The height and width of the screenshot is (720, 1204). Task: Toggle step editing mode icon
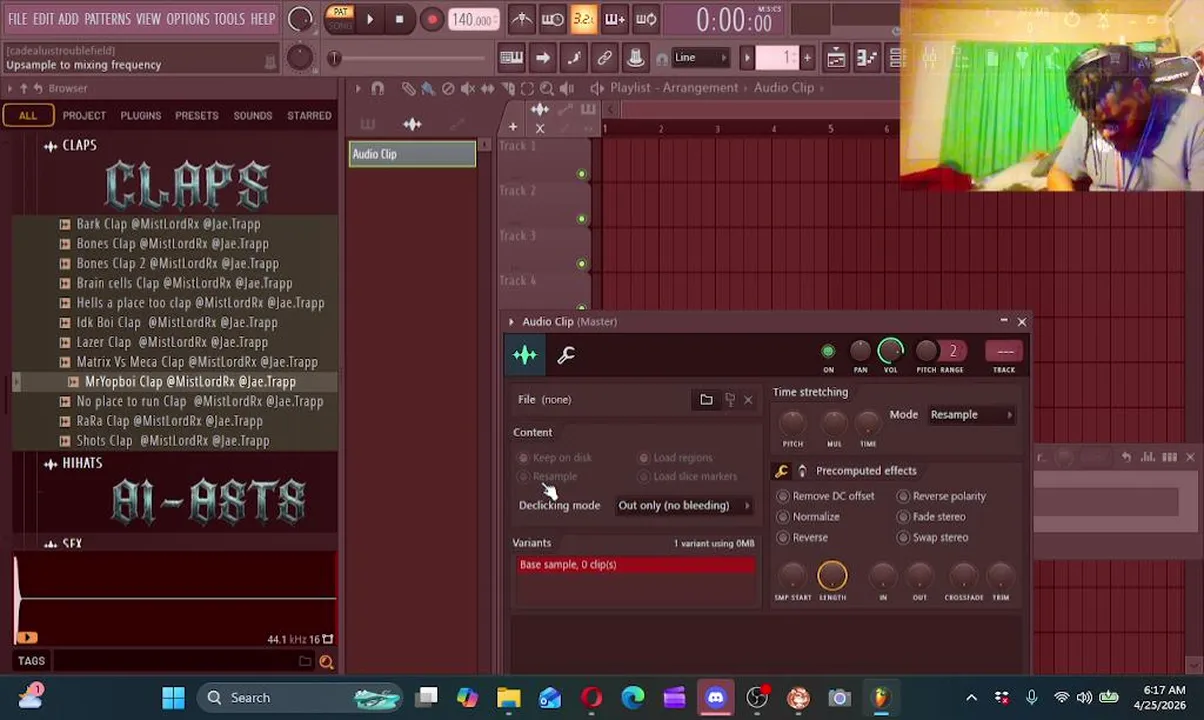pos(574,57)
